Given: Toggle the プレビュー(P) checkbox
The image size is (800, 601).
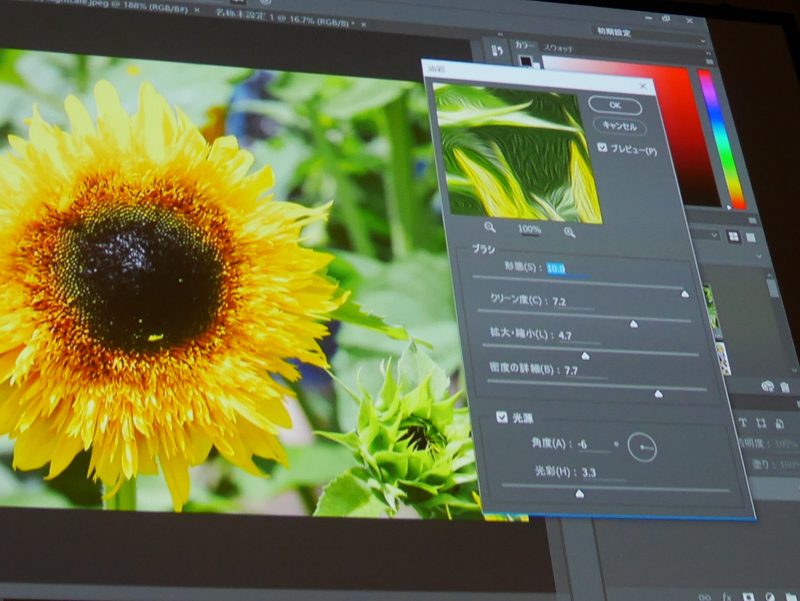Looking at the screenshot, I should tap(602, 148).
